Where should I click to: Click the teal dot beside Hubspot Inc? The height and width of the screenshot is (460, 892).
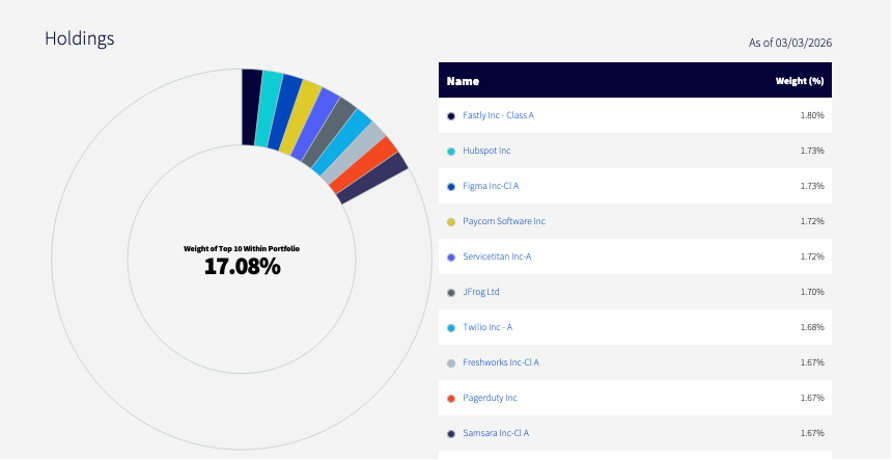pyautogui.click(x=451, y=151)
